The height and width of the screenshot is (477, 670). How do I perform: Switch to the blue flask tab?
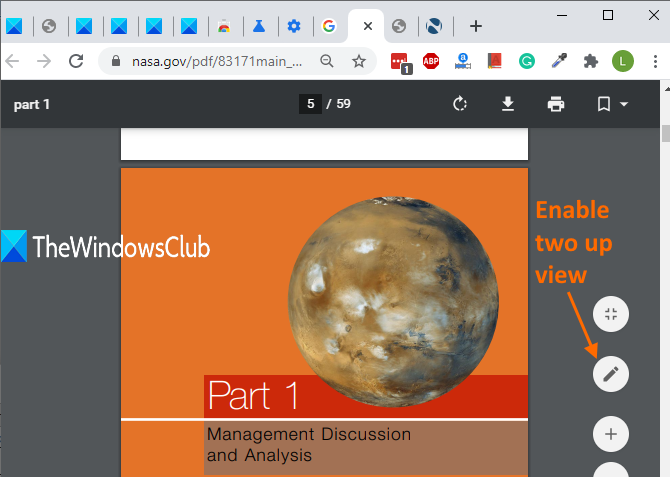click(259, 26)
